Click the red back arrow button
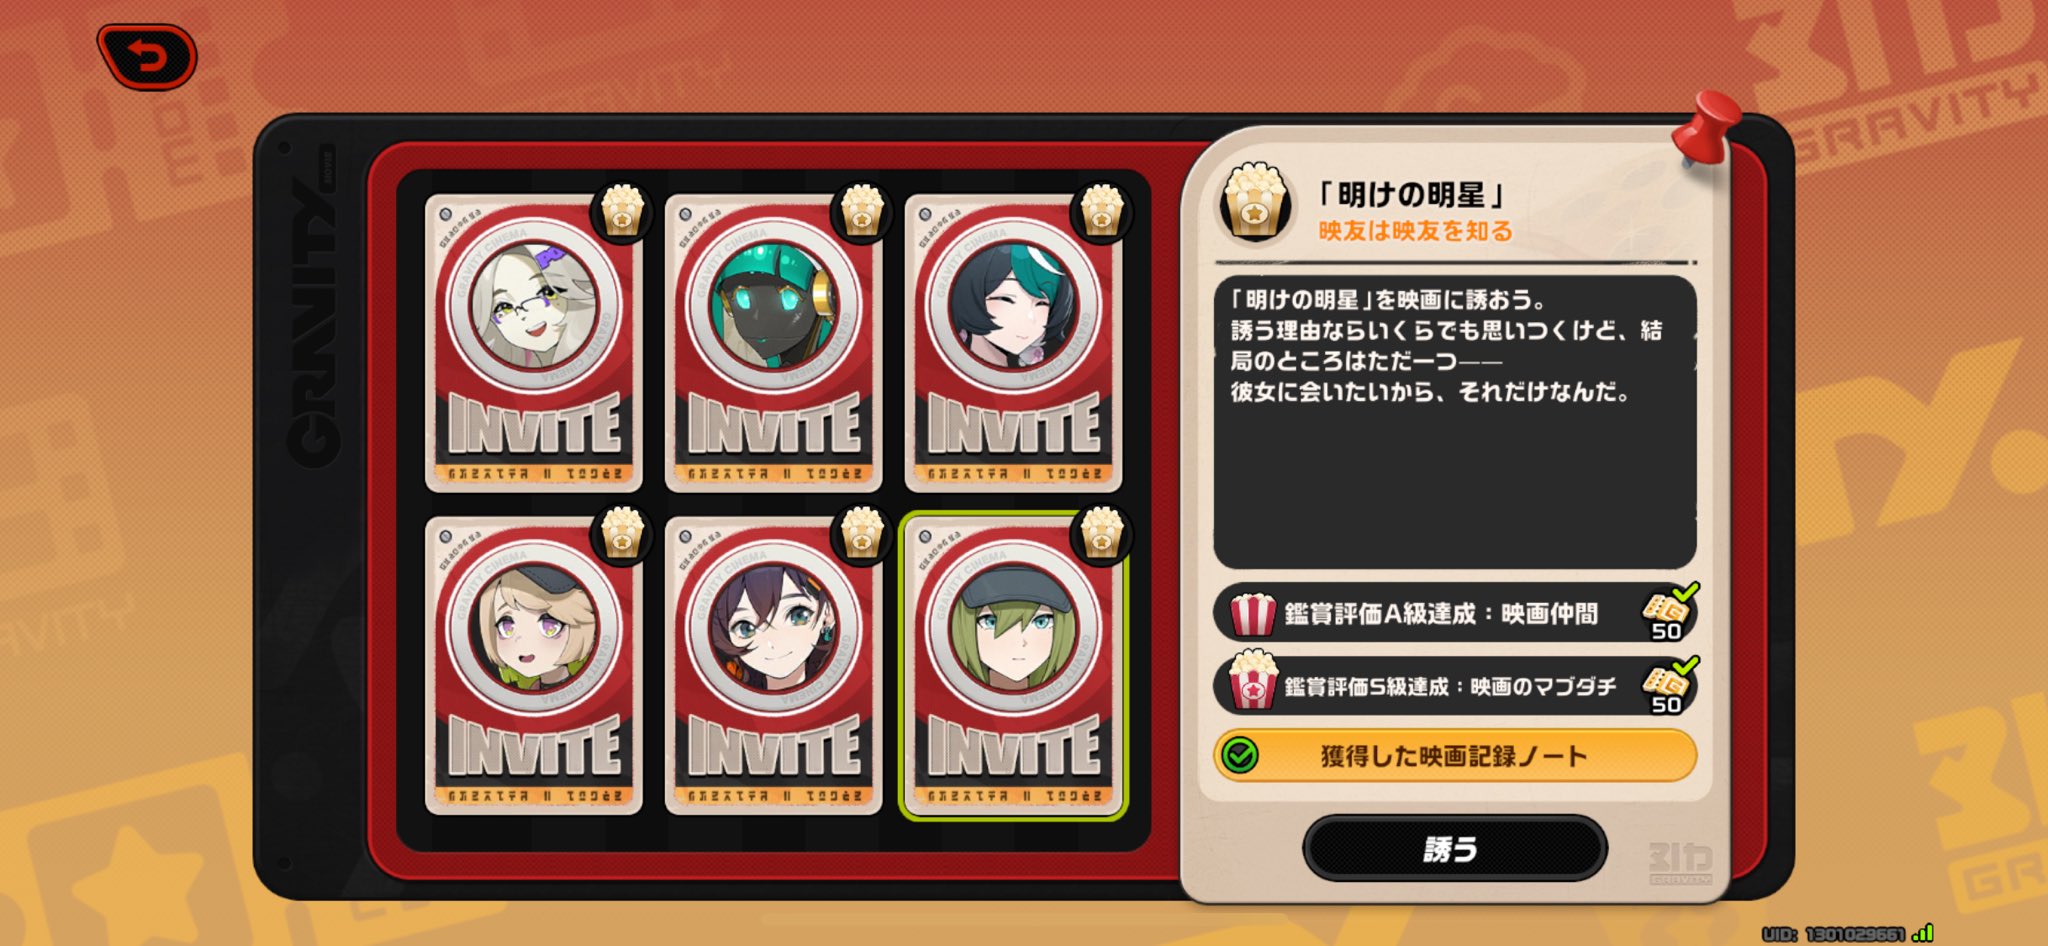 (x=147, y=57)
